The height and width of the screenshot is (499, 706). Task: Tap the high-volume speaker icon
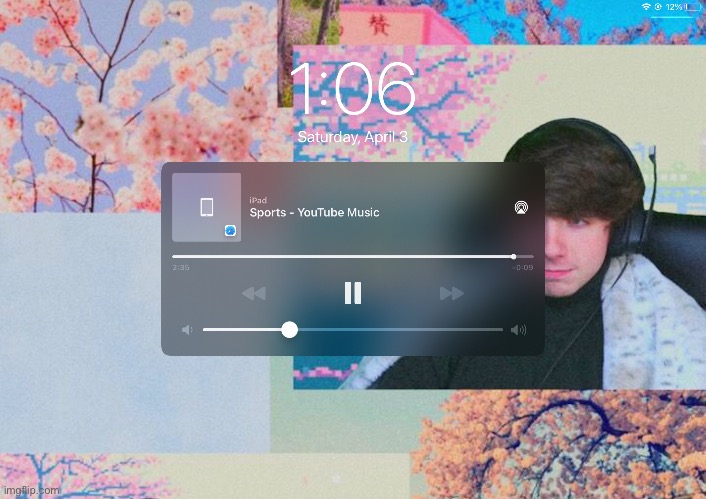point(519,330)
